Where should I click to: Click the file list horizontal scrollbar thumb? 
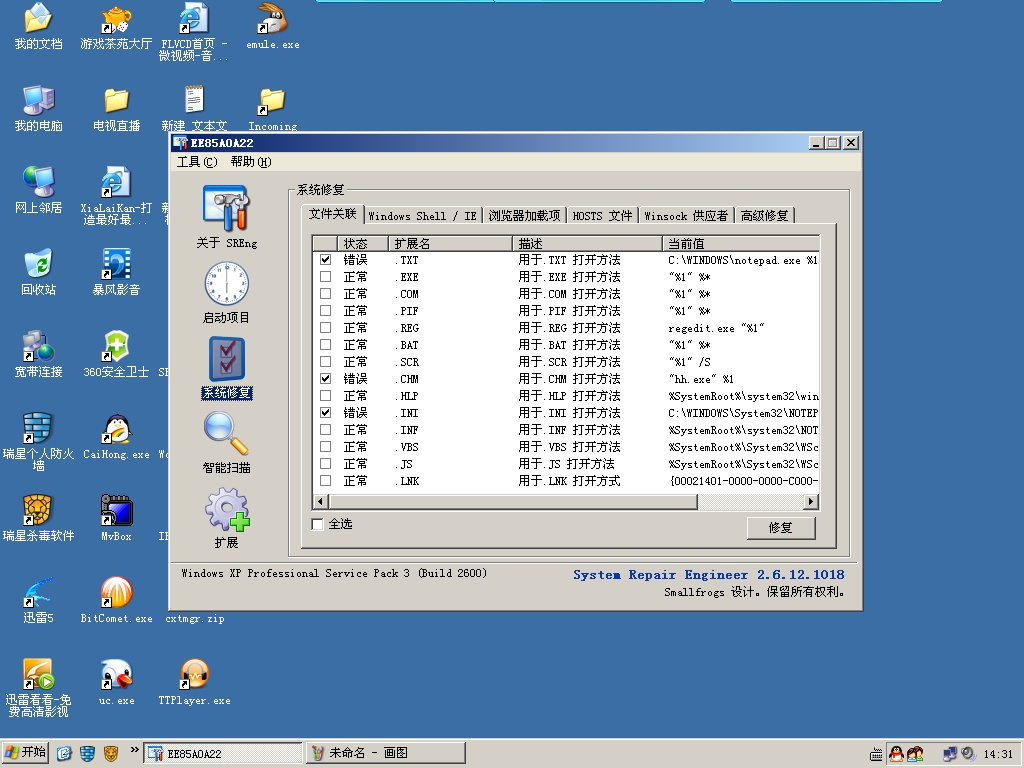(513, 502)
